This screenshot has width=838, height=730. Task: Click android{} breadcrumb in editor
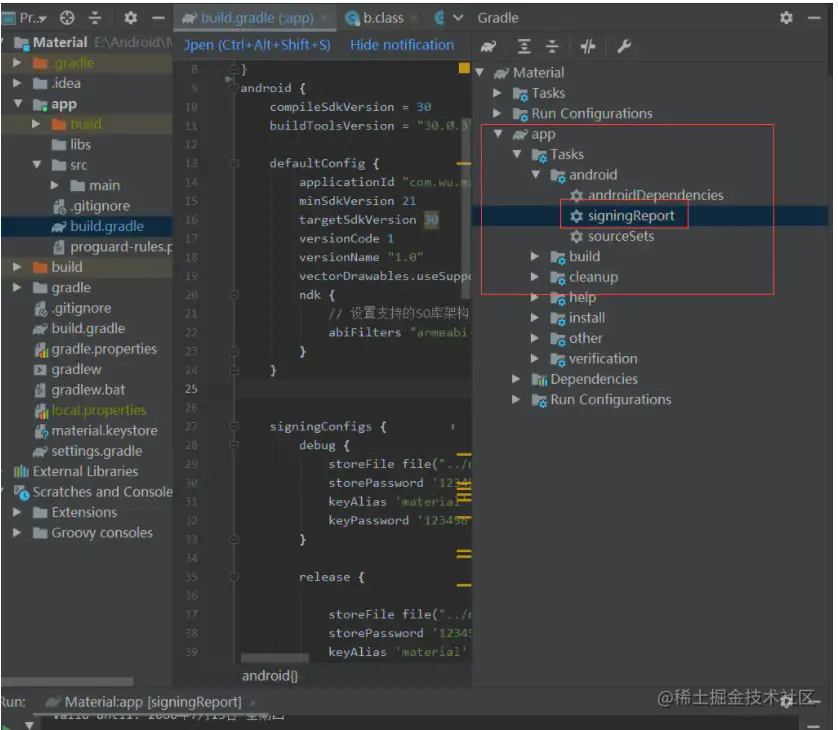[x=270, y=676]
